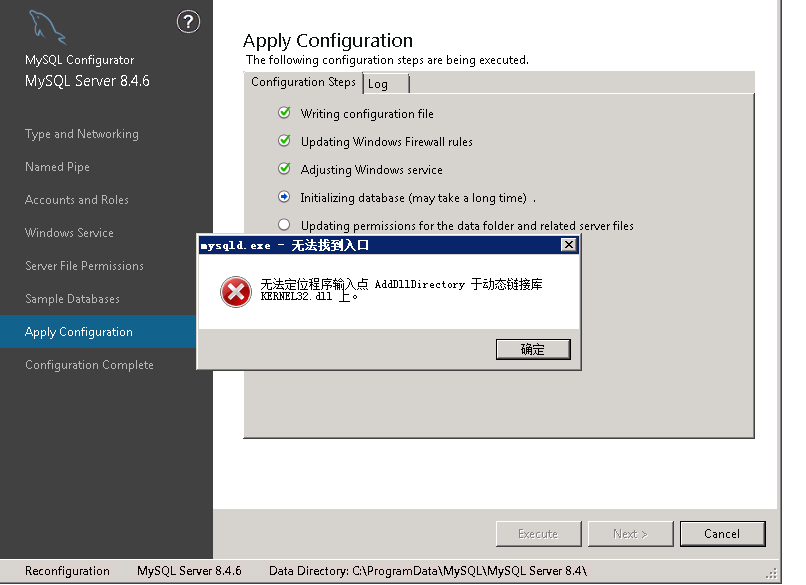Select the Configuration Steps tab
The width and height of the screenshot is (806, 585).
click(303, 82)
